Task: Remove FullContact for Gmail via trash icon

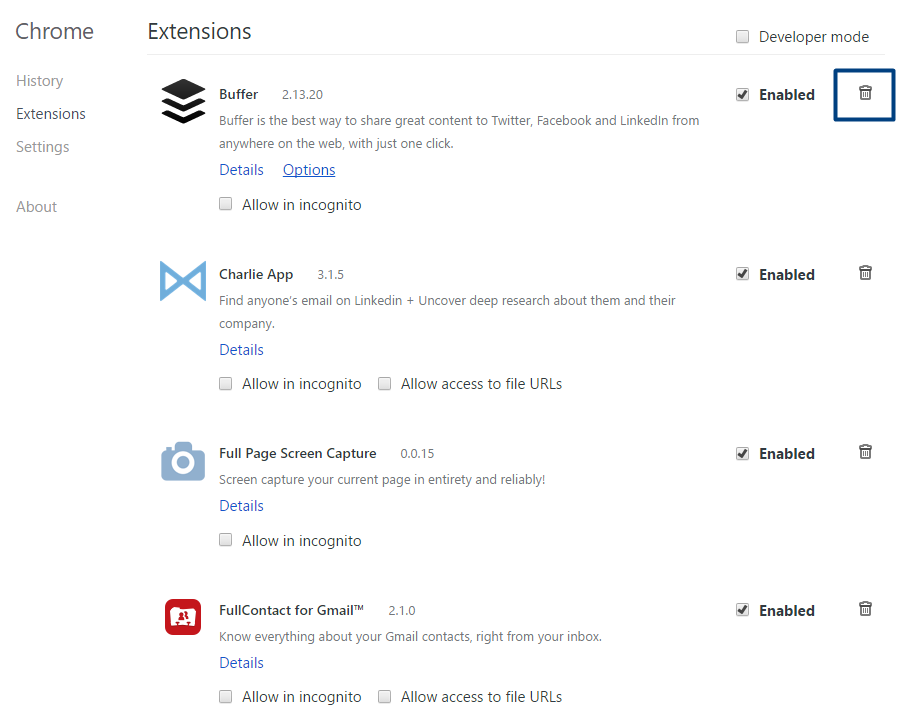Action: coord(865,609)
